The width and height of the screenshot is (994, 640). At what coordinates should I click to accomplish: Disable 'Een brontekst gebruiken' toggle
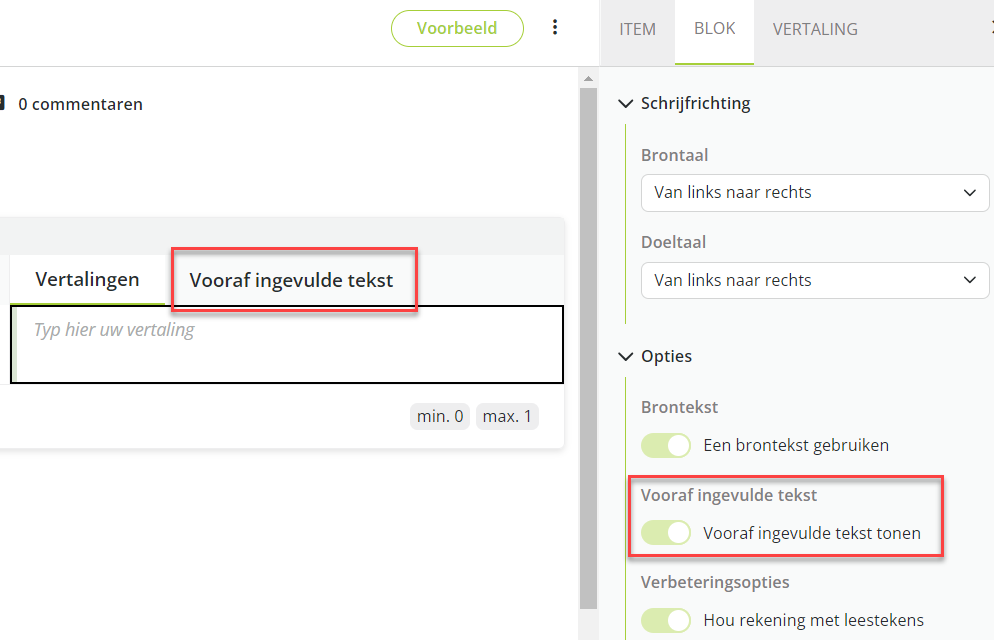666,445
